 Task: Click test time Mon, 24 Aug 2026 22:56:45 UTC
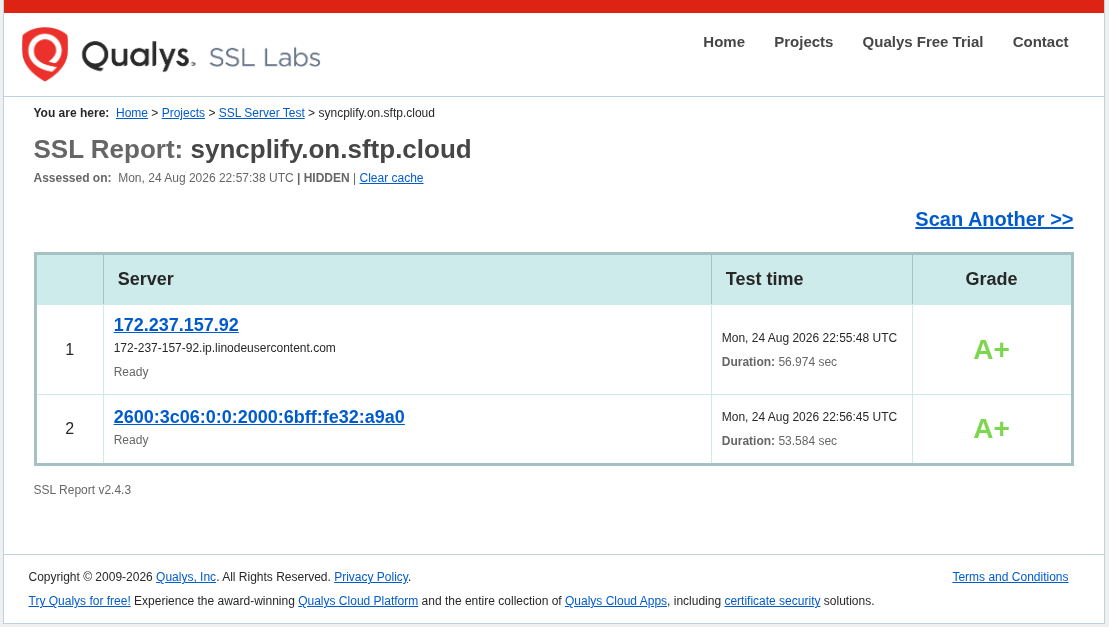click(809, 417)
